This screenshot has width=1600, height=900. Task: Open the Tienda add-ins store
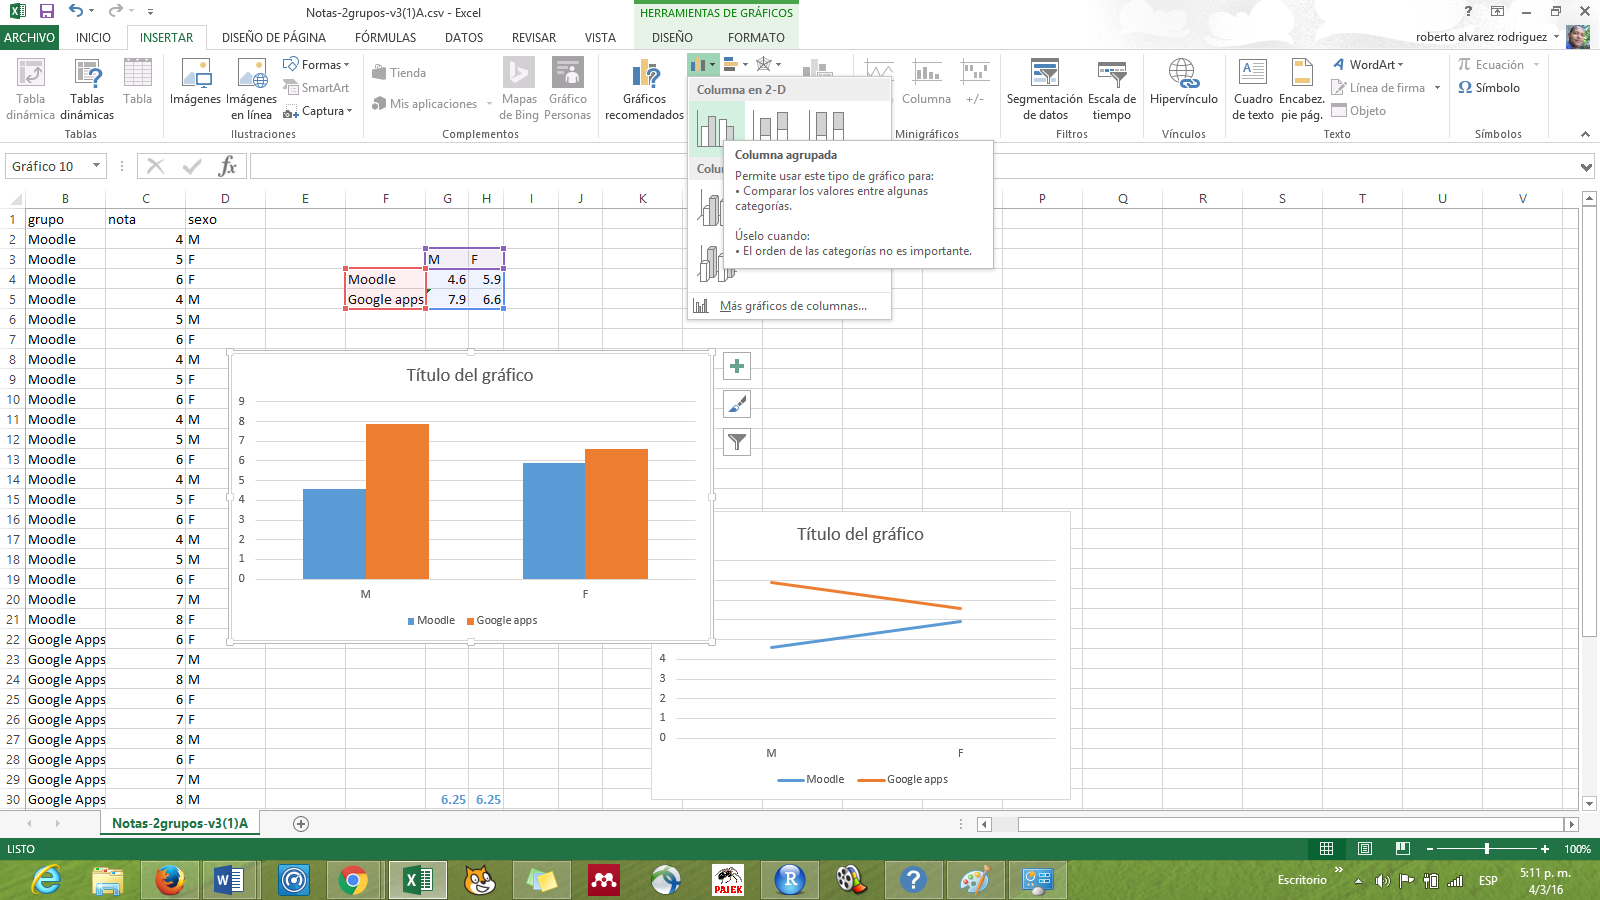(x=399, y=73)
